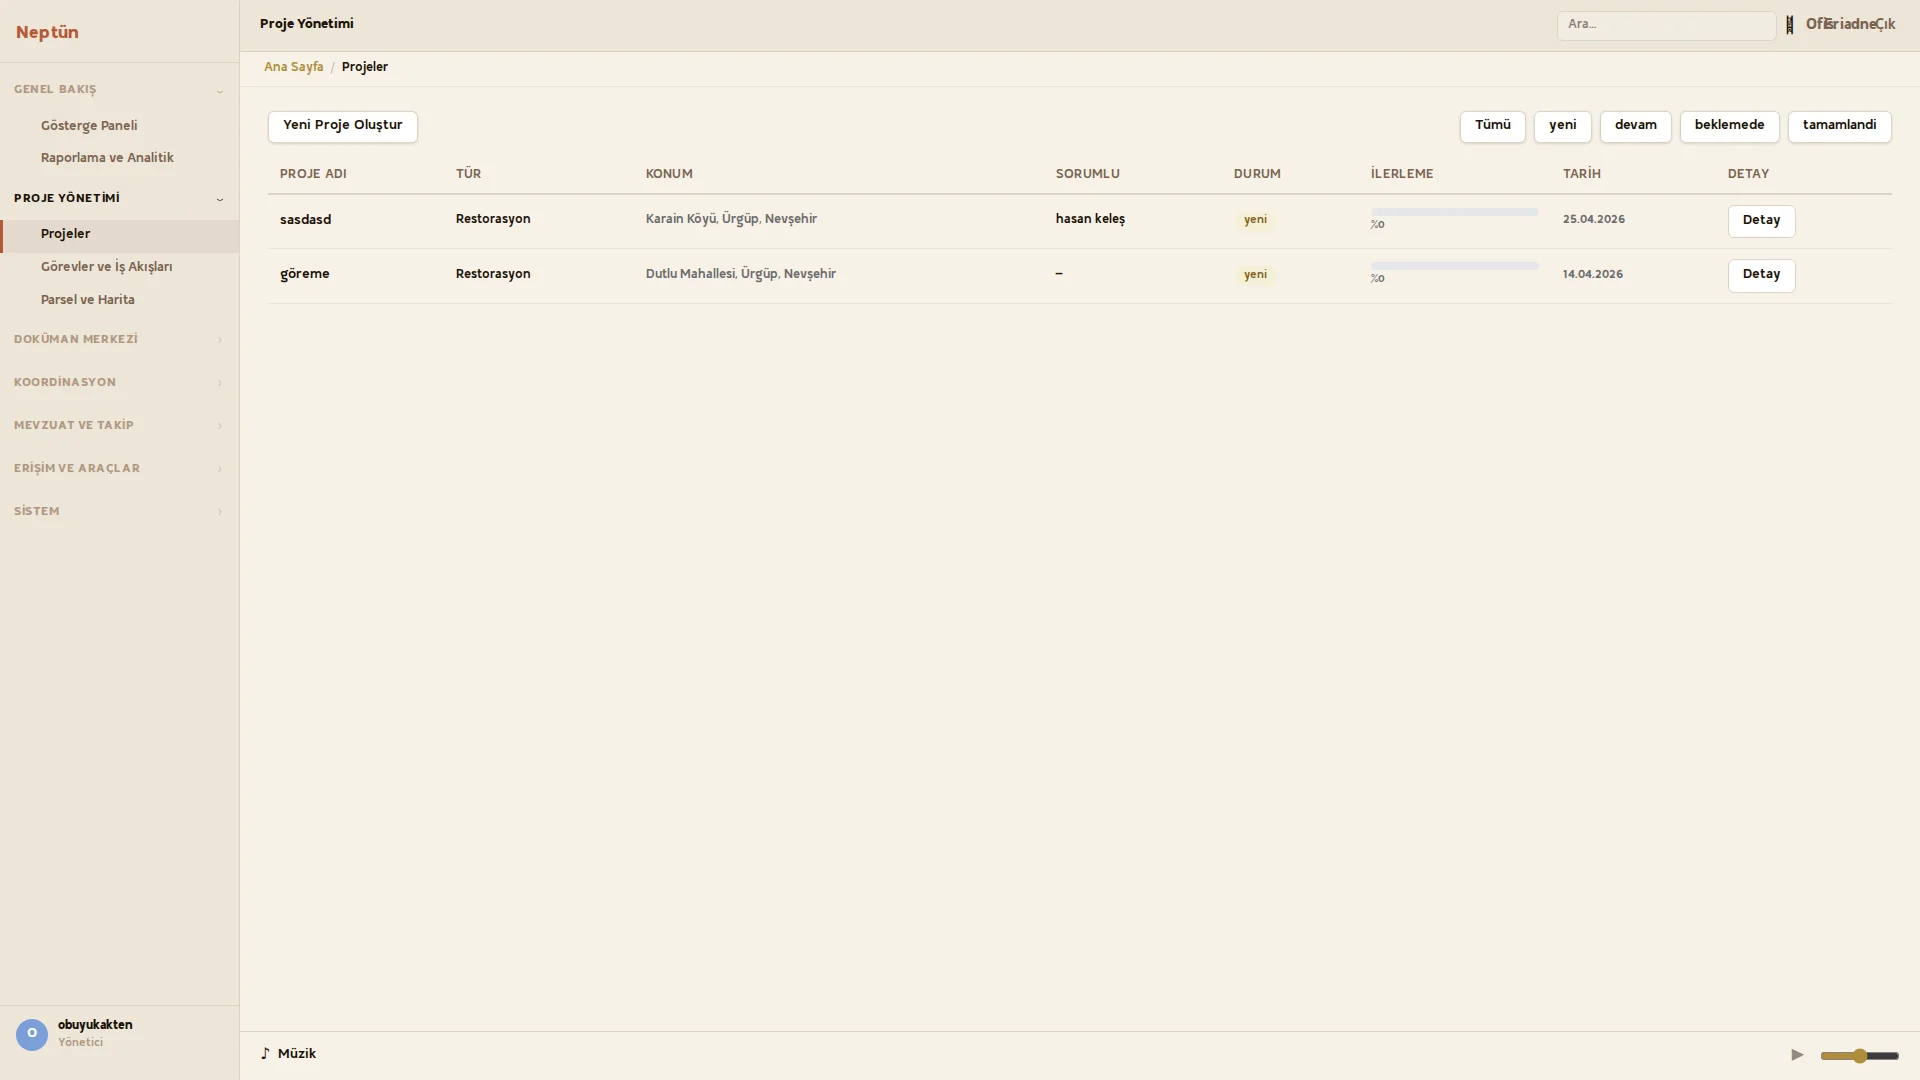Click Yeni Proje Oluştur button

coord(342,126)
